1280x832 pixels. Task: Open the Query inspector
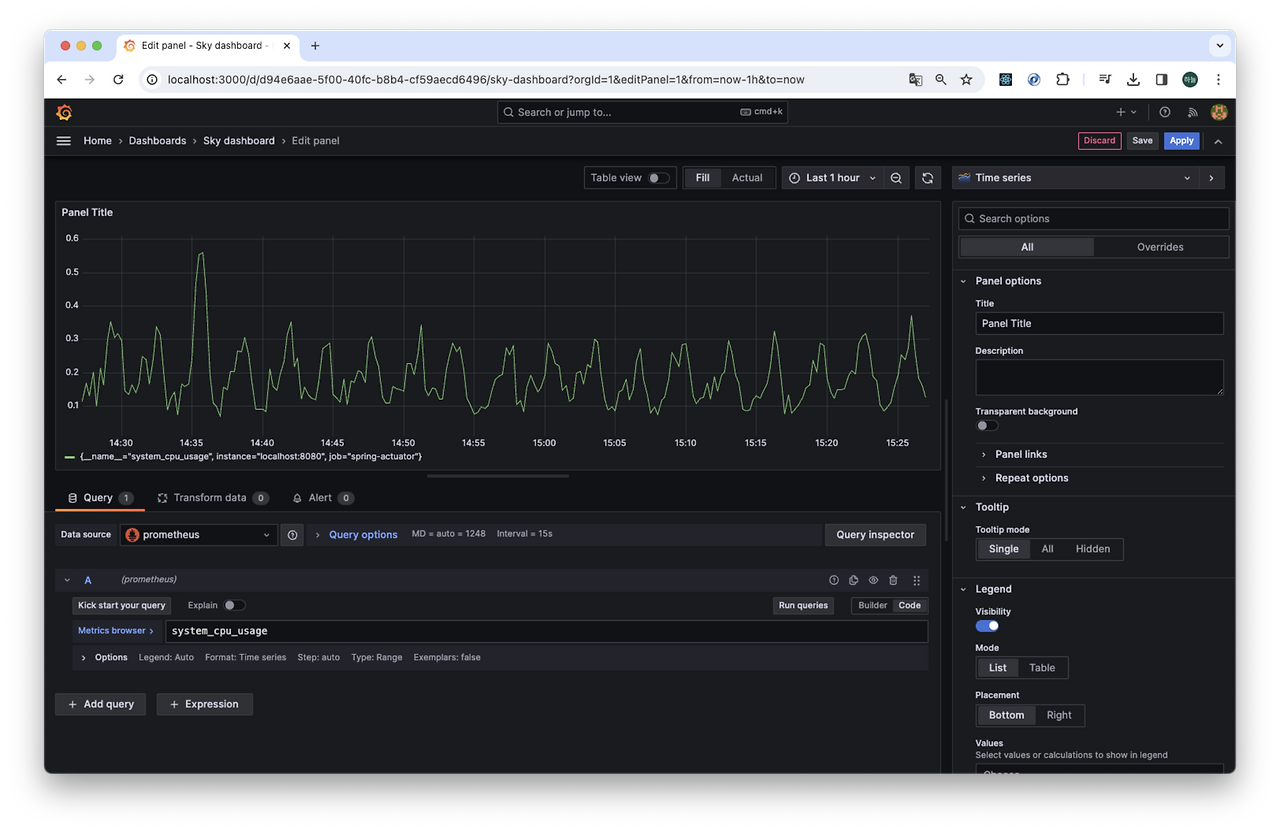pos(875,535)
